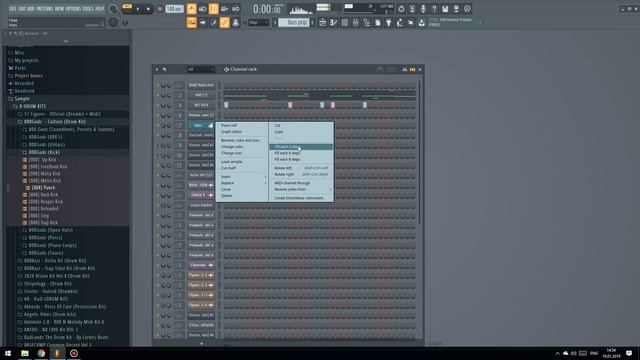Expand the Replace submenu
The image size is (640, 360).
coord(242,183)
